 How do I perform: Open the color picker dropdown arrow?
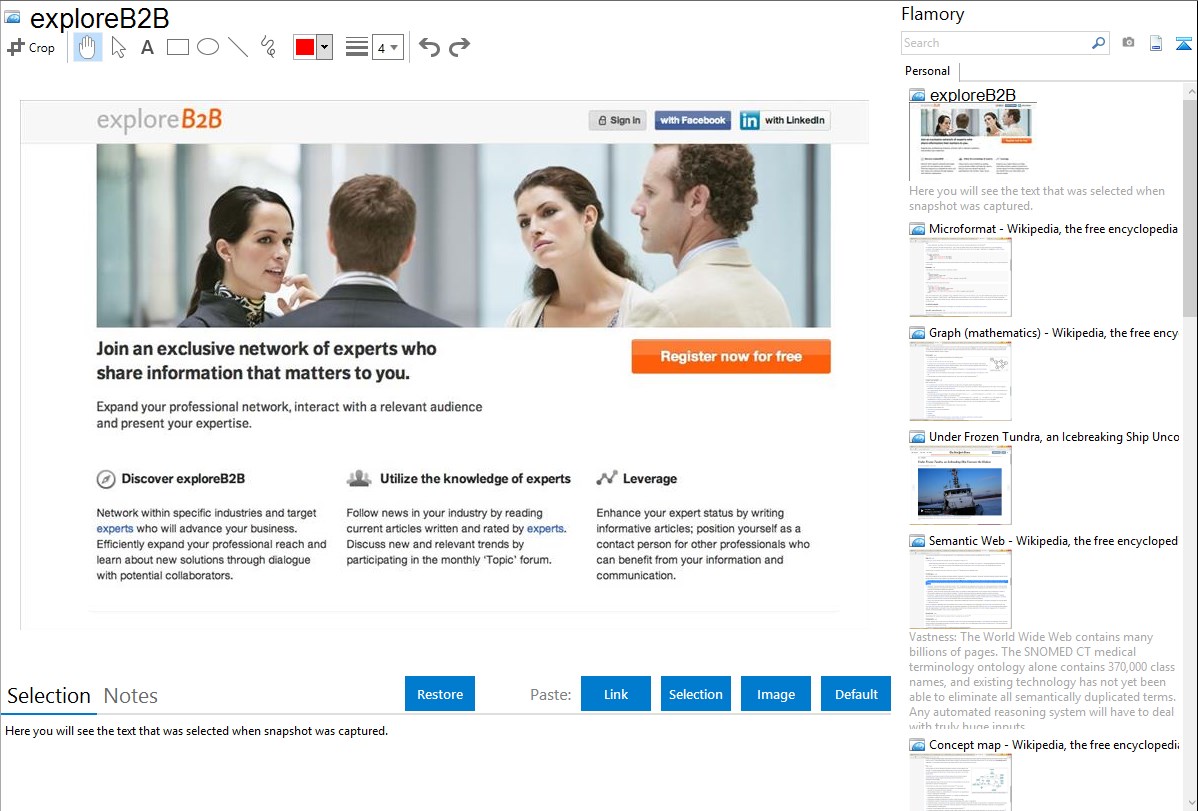(x=325, y=47)
